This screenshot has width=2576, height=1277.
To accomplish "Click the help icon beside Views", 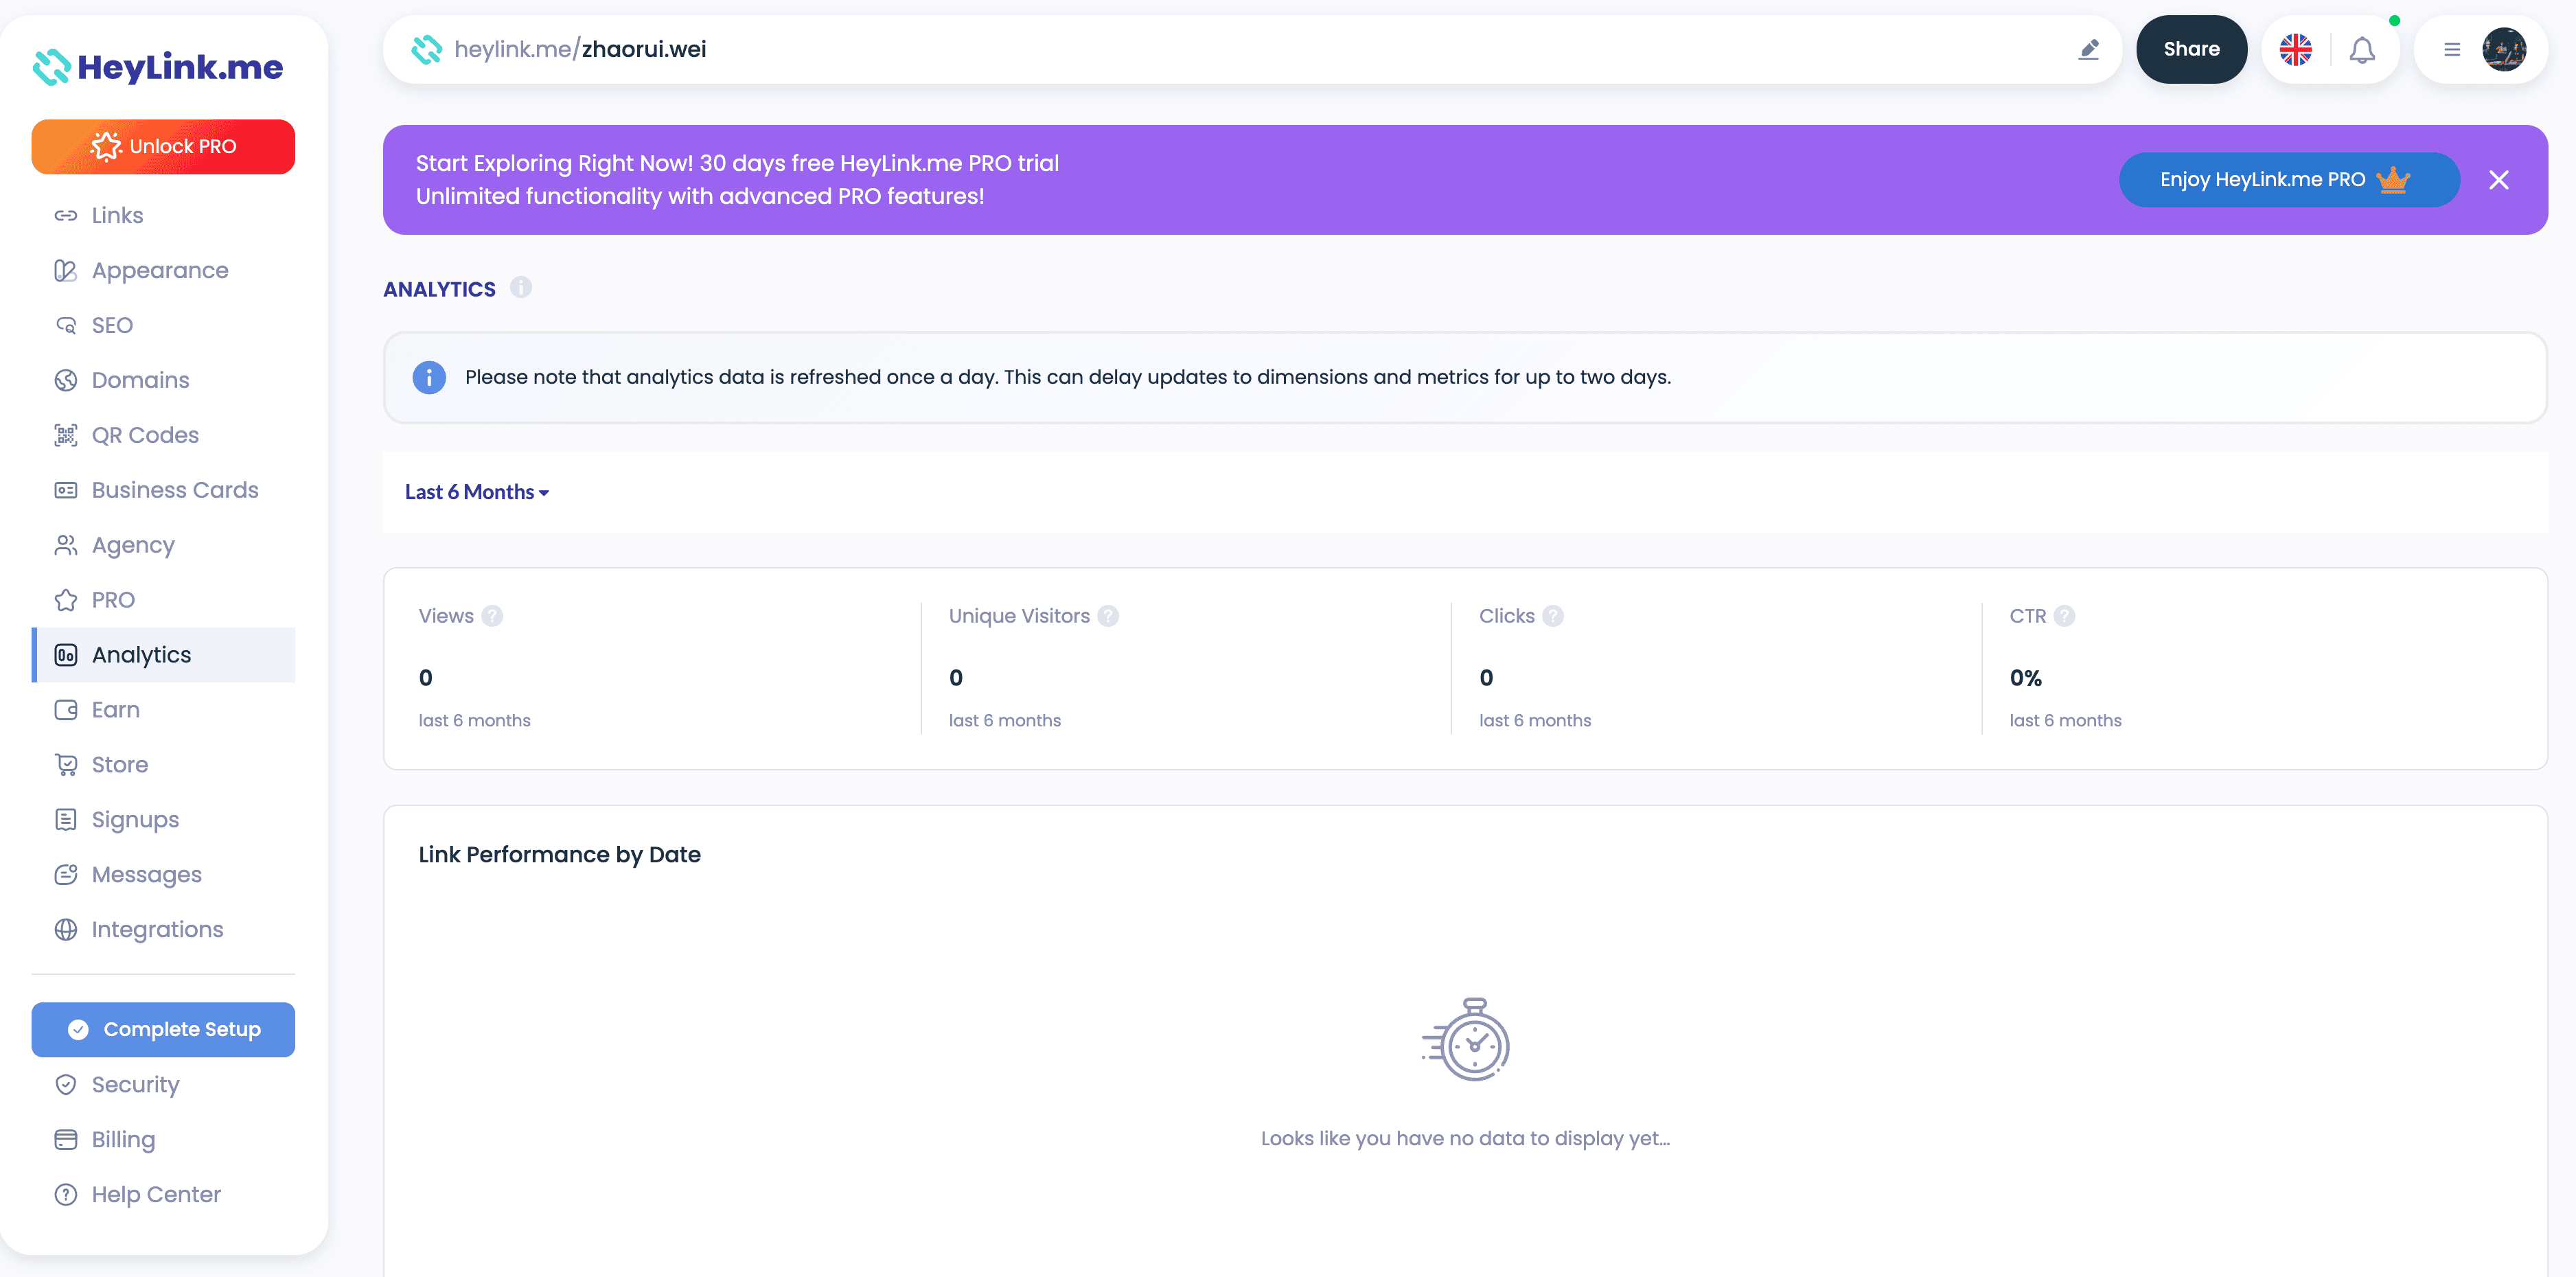I will pyautogui.click(x=492, y=616).
